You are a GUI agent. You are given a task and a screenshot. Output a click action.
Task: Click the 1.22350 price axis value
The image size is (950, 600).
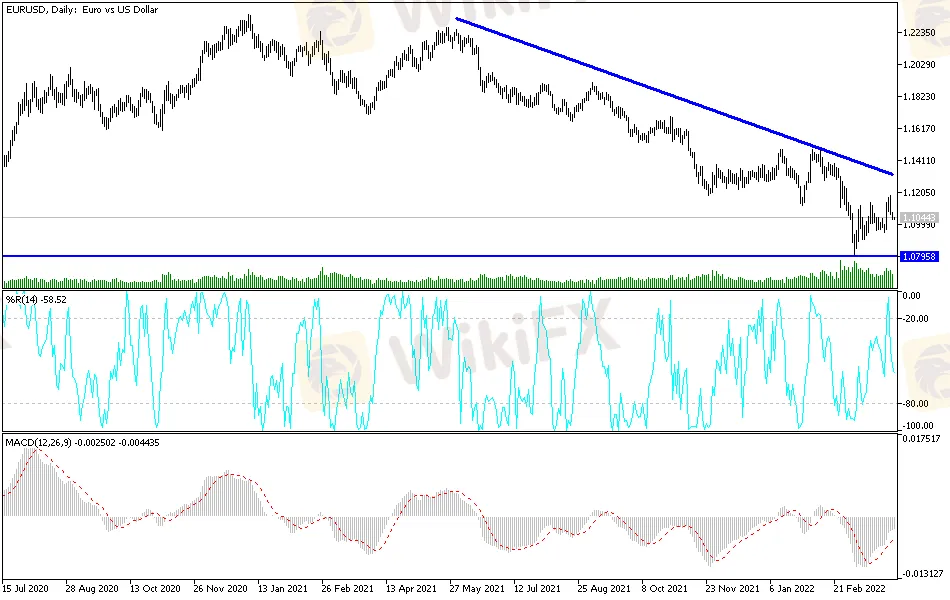coord(919,32)
